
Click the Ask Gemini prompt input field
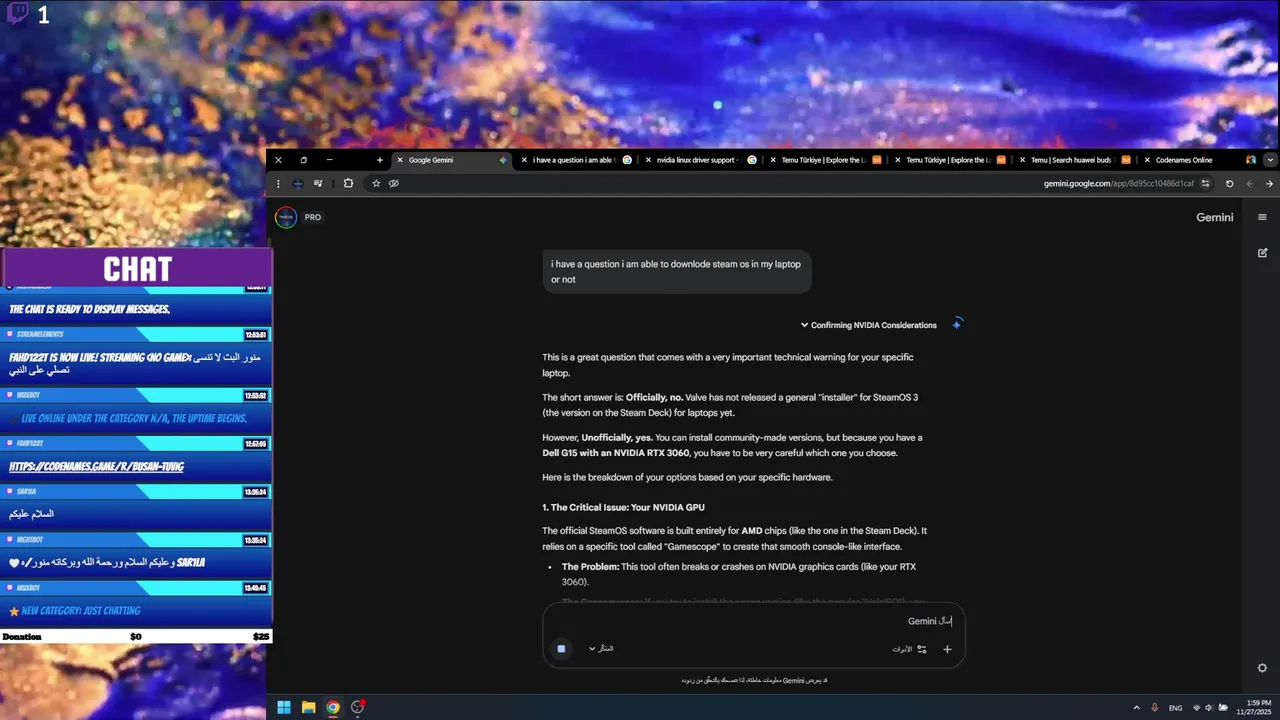pyautogui.click(x=755, y=621)
